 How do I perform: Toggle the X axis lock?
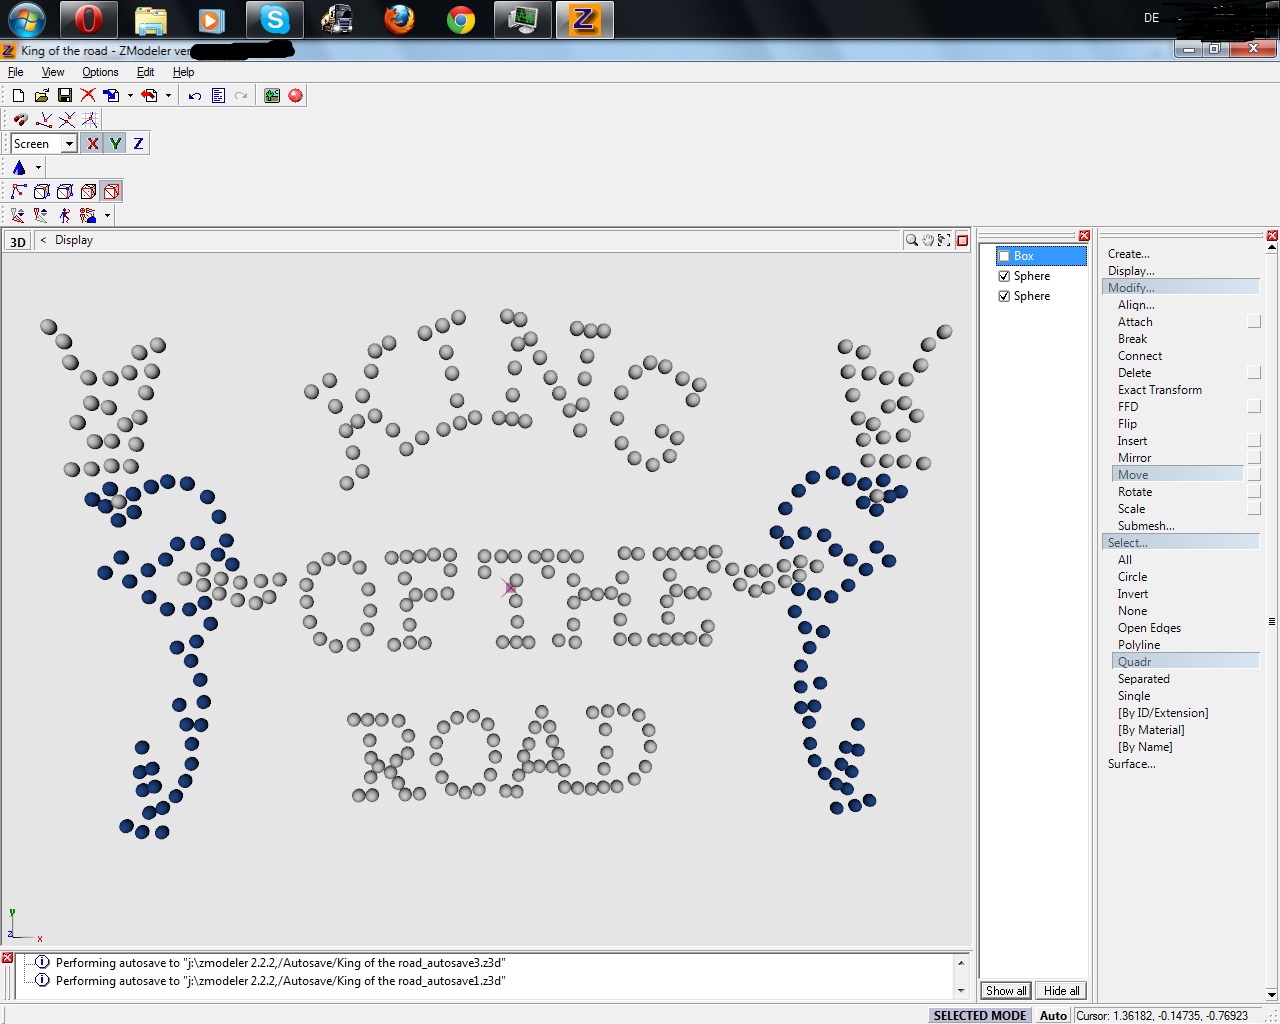tap(92, 144)
